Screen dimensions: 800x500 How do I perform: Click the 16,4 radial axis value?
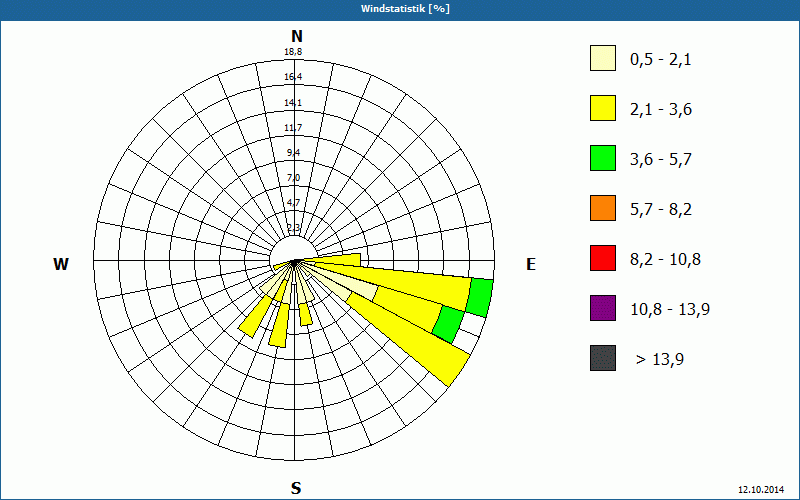click(293, 77)
